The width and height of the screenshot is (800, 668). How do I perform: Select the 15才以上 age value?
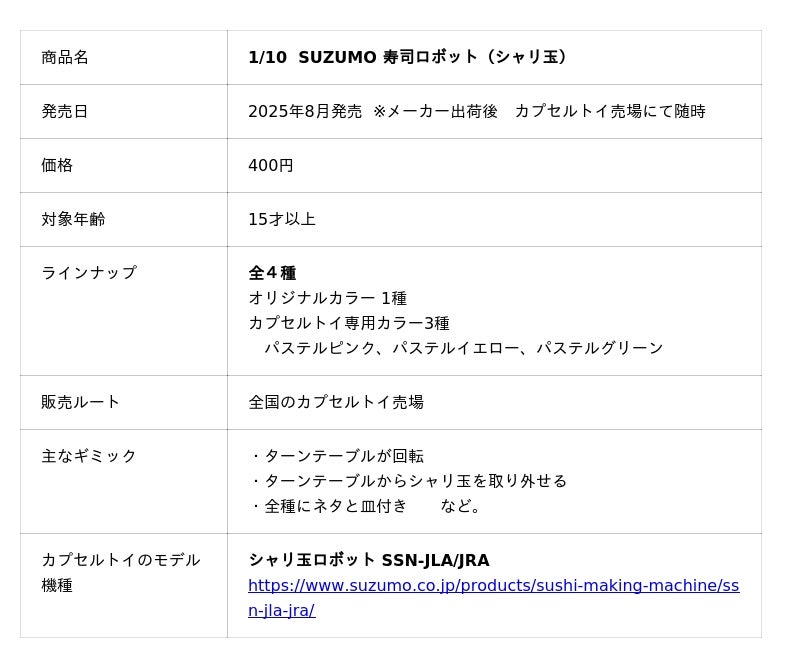[x=282, y=220]
